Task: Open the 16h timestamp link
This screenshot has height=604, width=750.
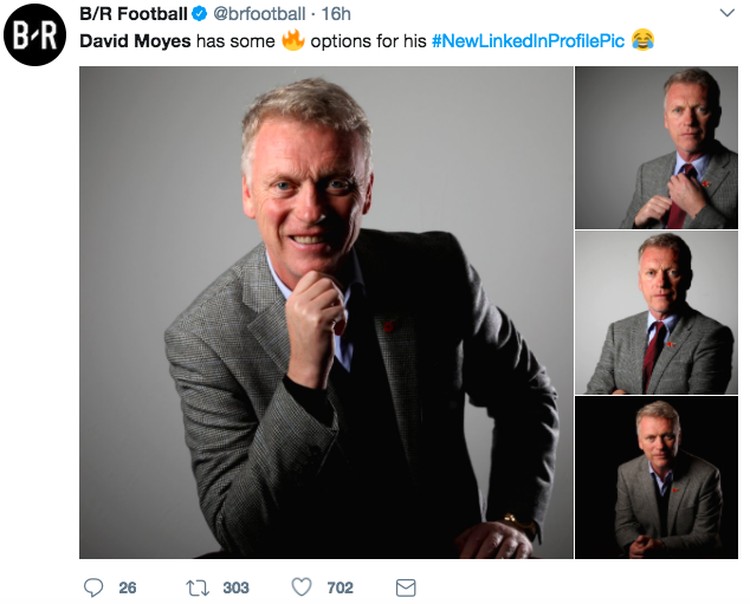Action: (x=336, y=14)
